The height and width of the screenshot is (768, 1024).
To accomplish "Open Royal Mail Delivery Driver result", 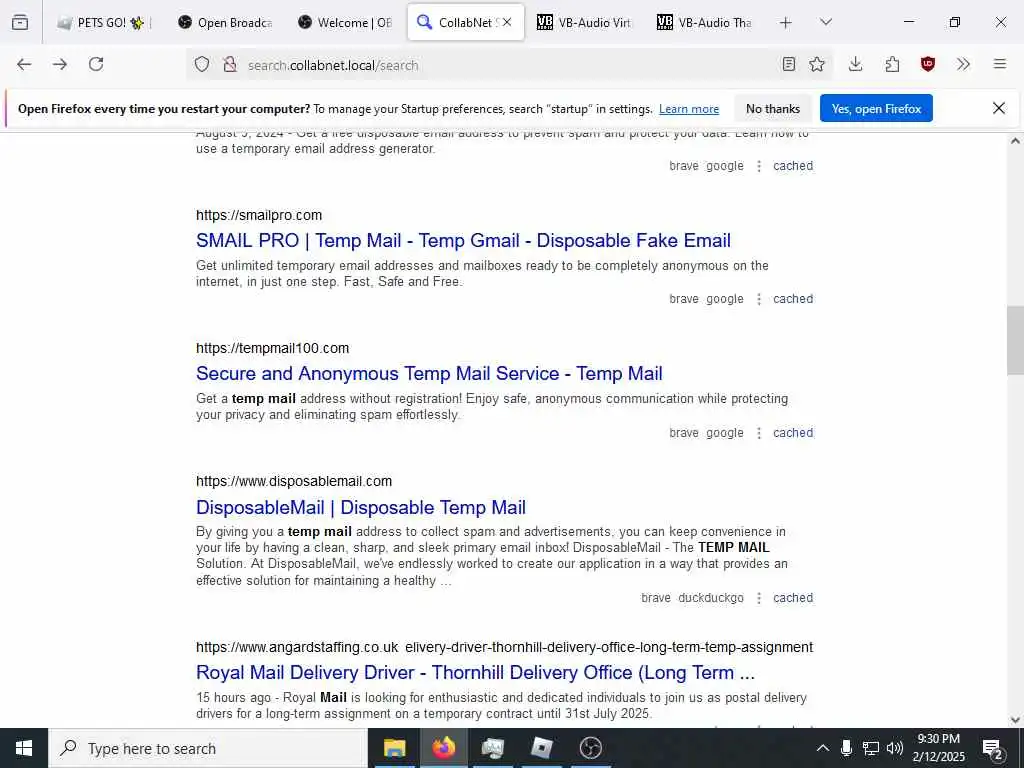I will (x=475, y=673).
